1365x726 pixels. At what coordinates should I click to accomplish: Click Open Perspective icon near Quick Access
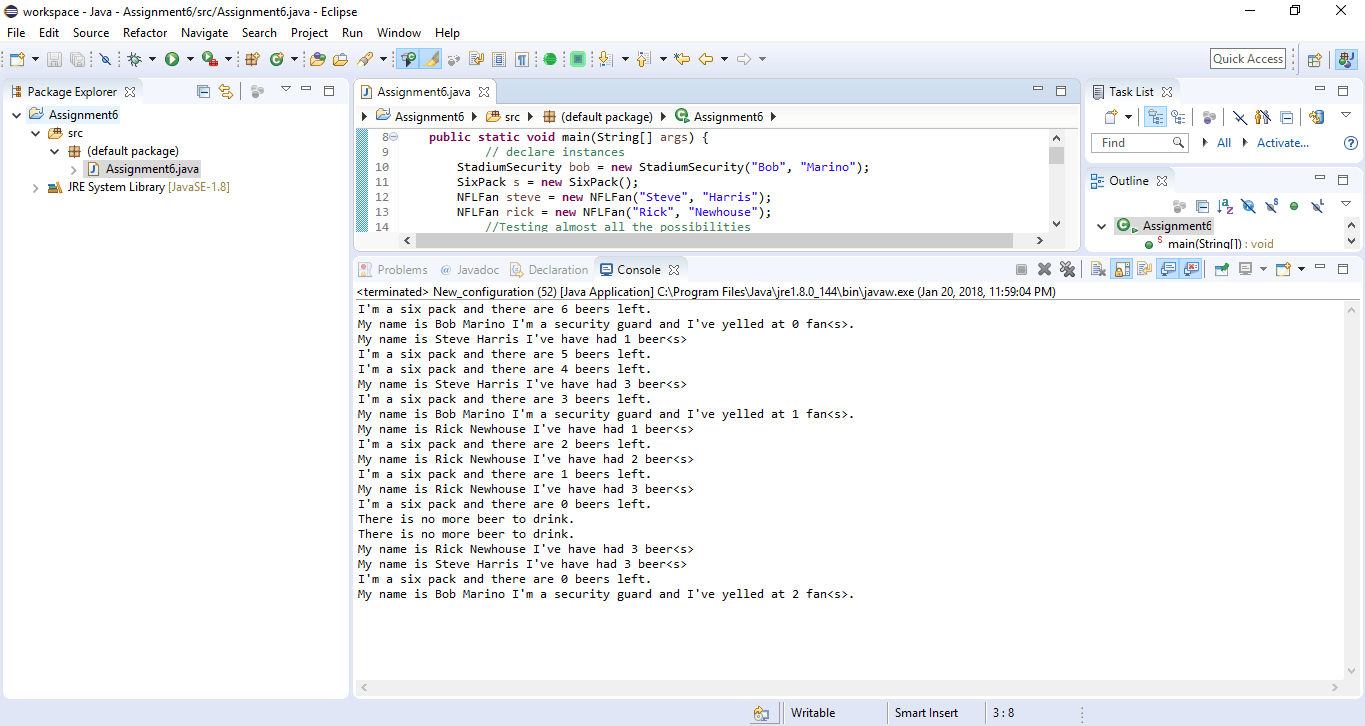pyautogui.click(x=1315, y=60)
